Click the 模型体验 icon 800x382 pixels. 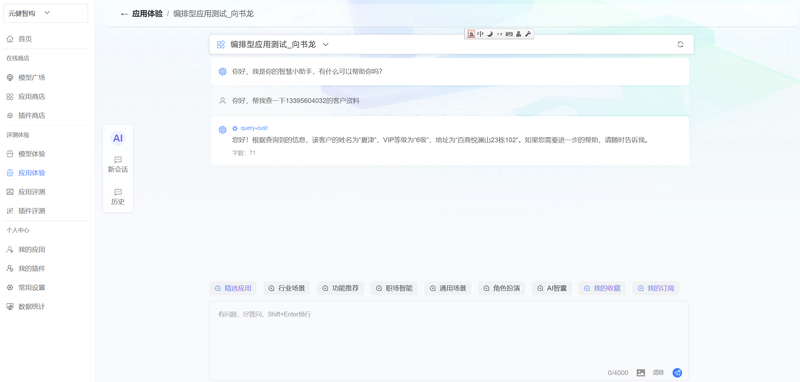[10, 154]
